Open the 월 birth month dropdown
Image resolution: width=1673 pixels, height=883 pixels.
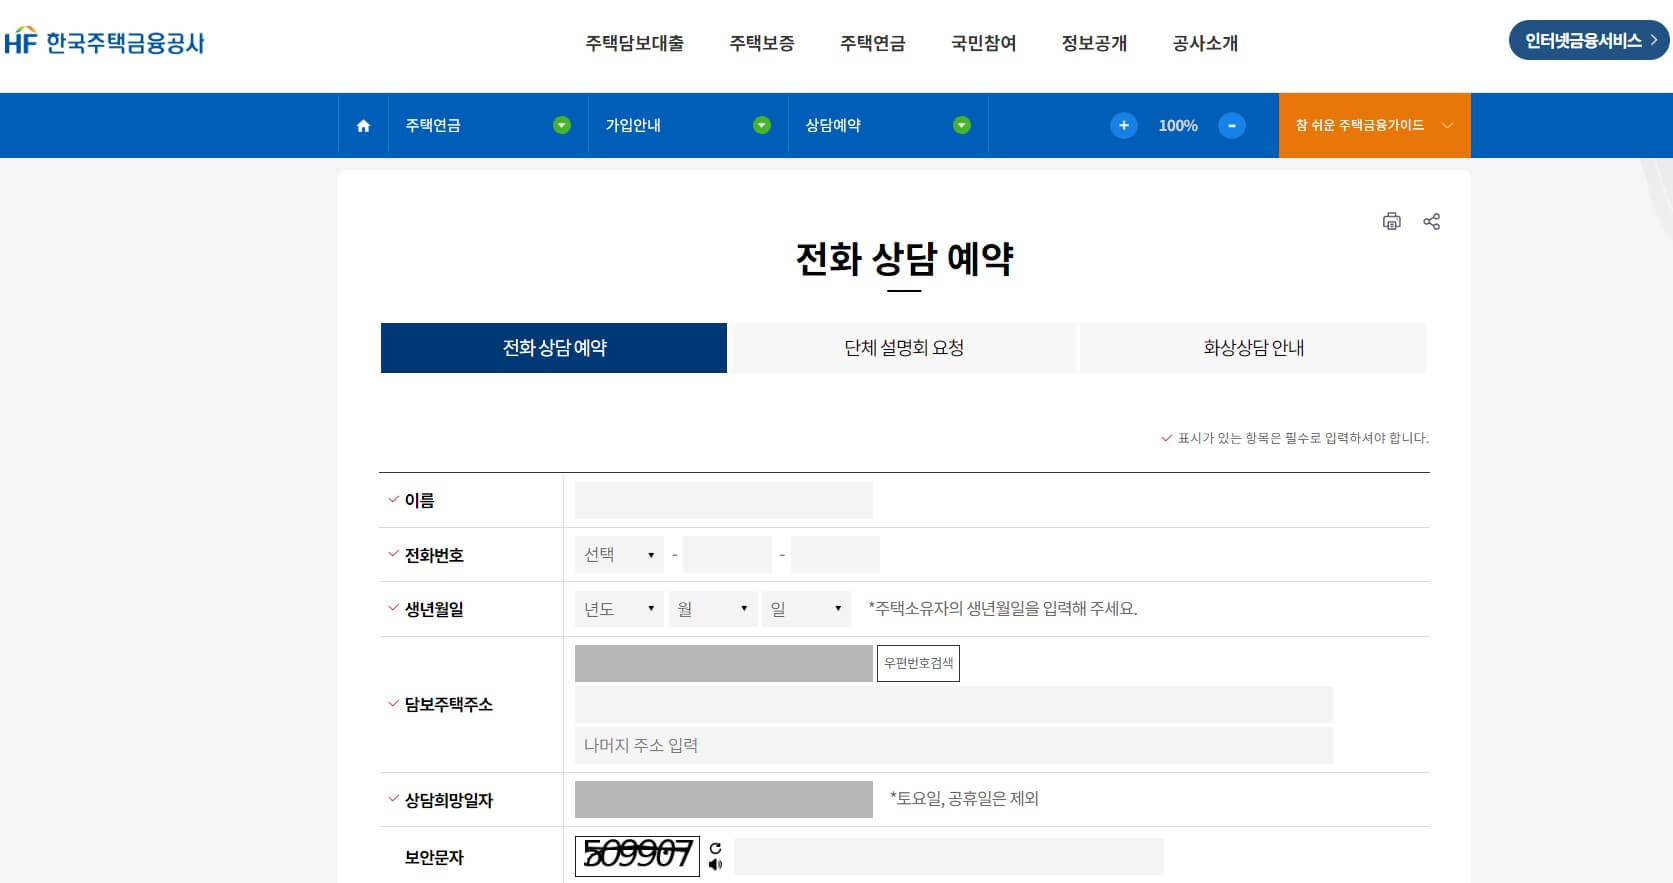tap(712, 609)
